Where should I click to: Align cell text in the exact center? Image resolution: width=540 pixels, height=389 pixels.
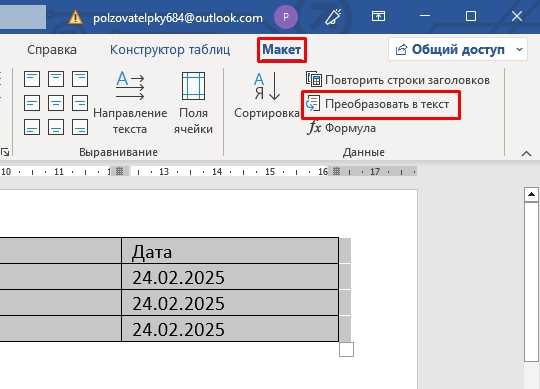click(x=56, y=103)
